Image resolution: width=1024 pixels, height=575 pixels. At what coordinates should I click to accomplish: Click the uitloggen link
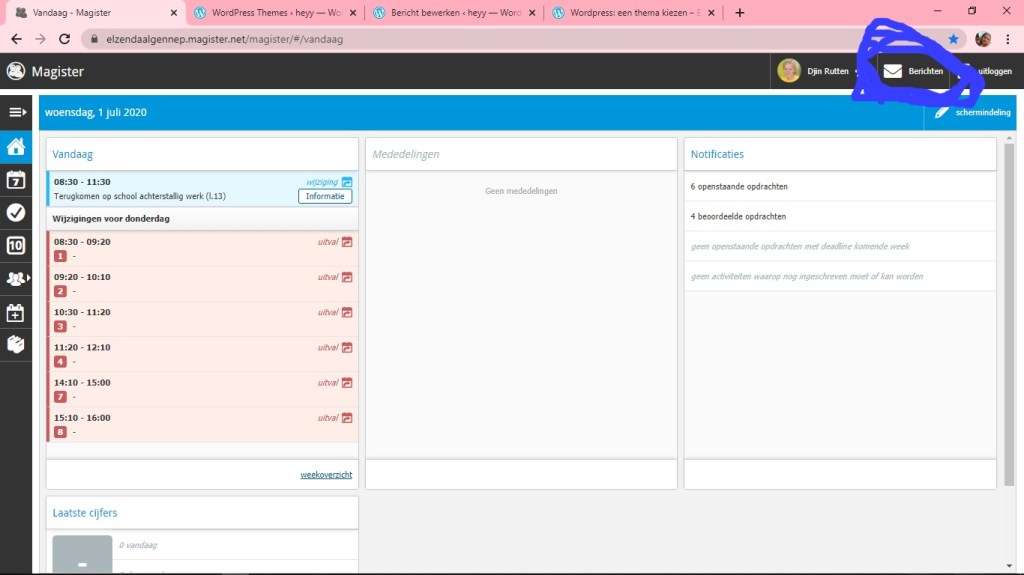[x=991, y=71]
